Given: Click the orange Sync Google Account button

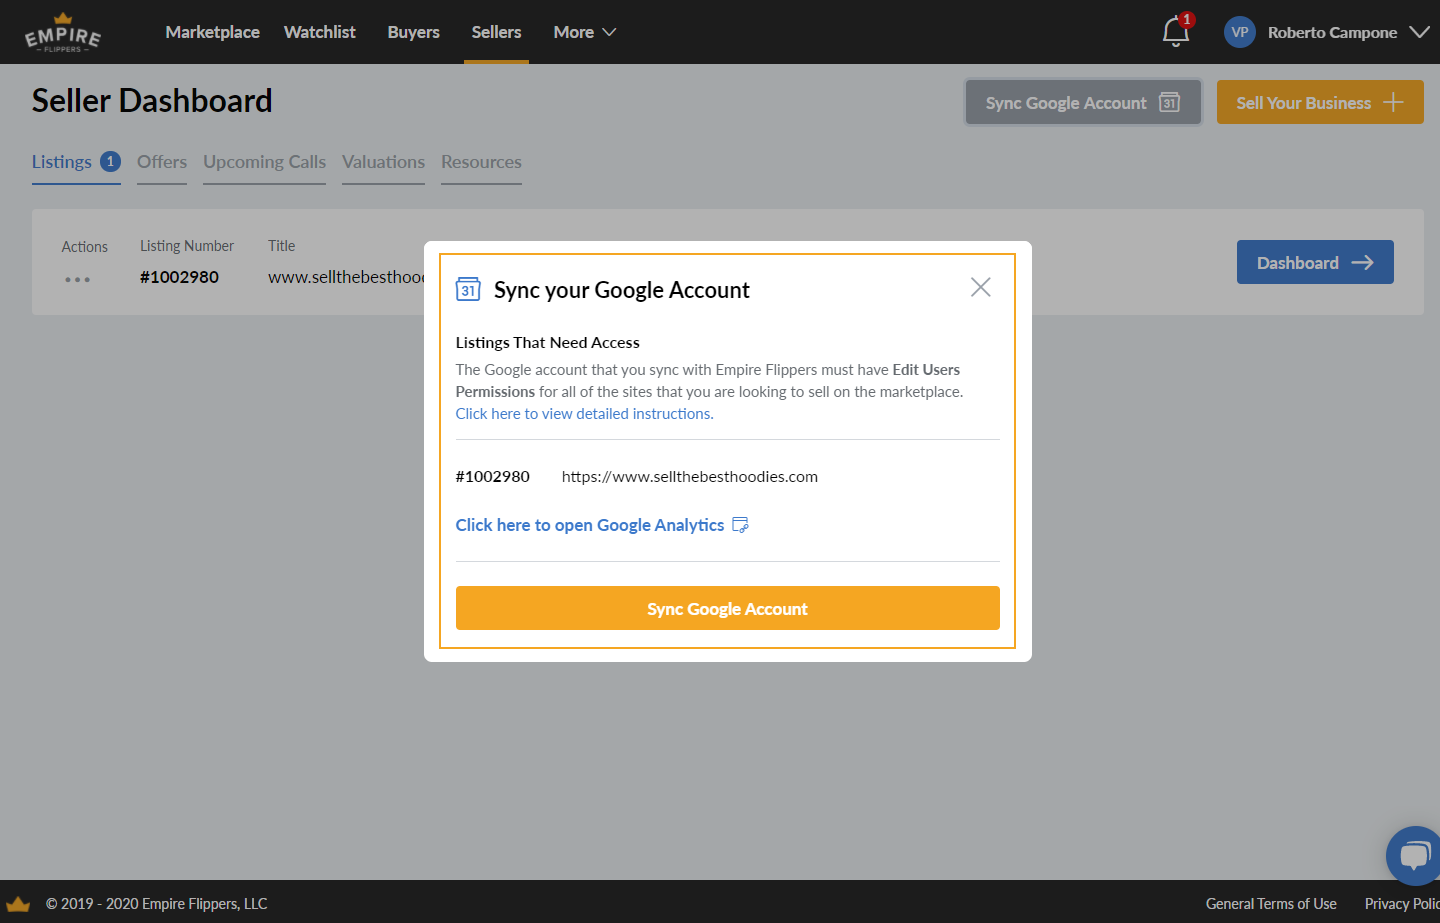Looking at the screenshot, I should pos(728,608).
